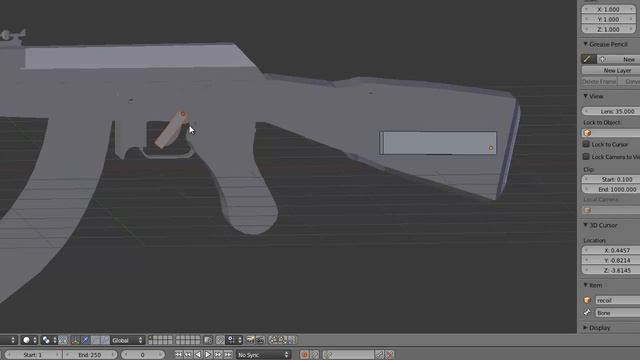
Task: Click the OpenGL render image camera icon
Action: 250,340
